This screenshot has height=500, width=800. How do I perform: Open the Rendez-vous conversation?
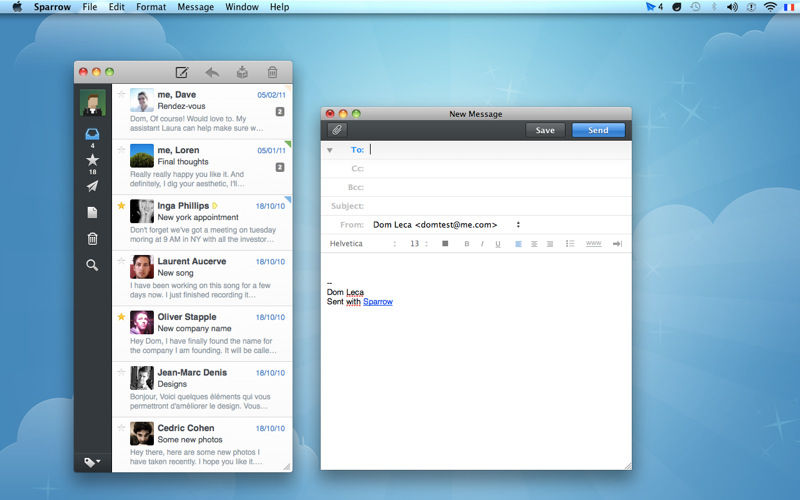(x=202, y=111)
